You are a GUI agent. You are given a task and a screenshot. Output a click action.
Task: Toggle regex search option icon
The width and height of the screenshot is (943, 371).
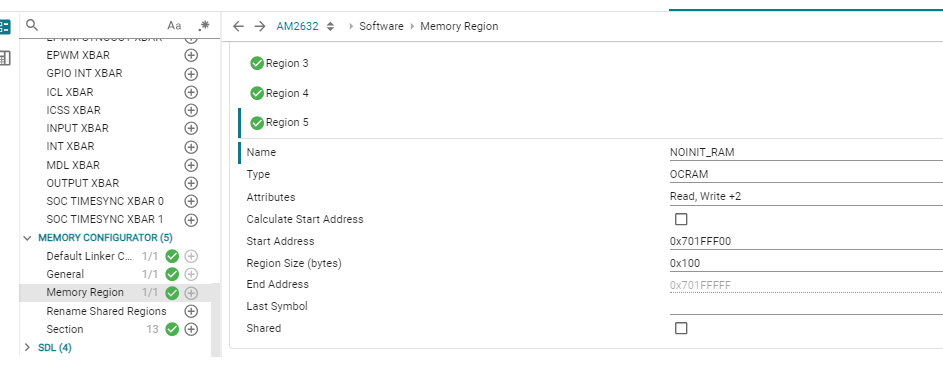coord(204,25)
